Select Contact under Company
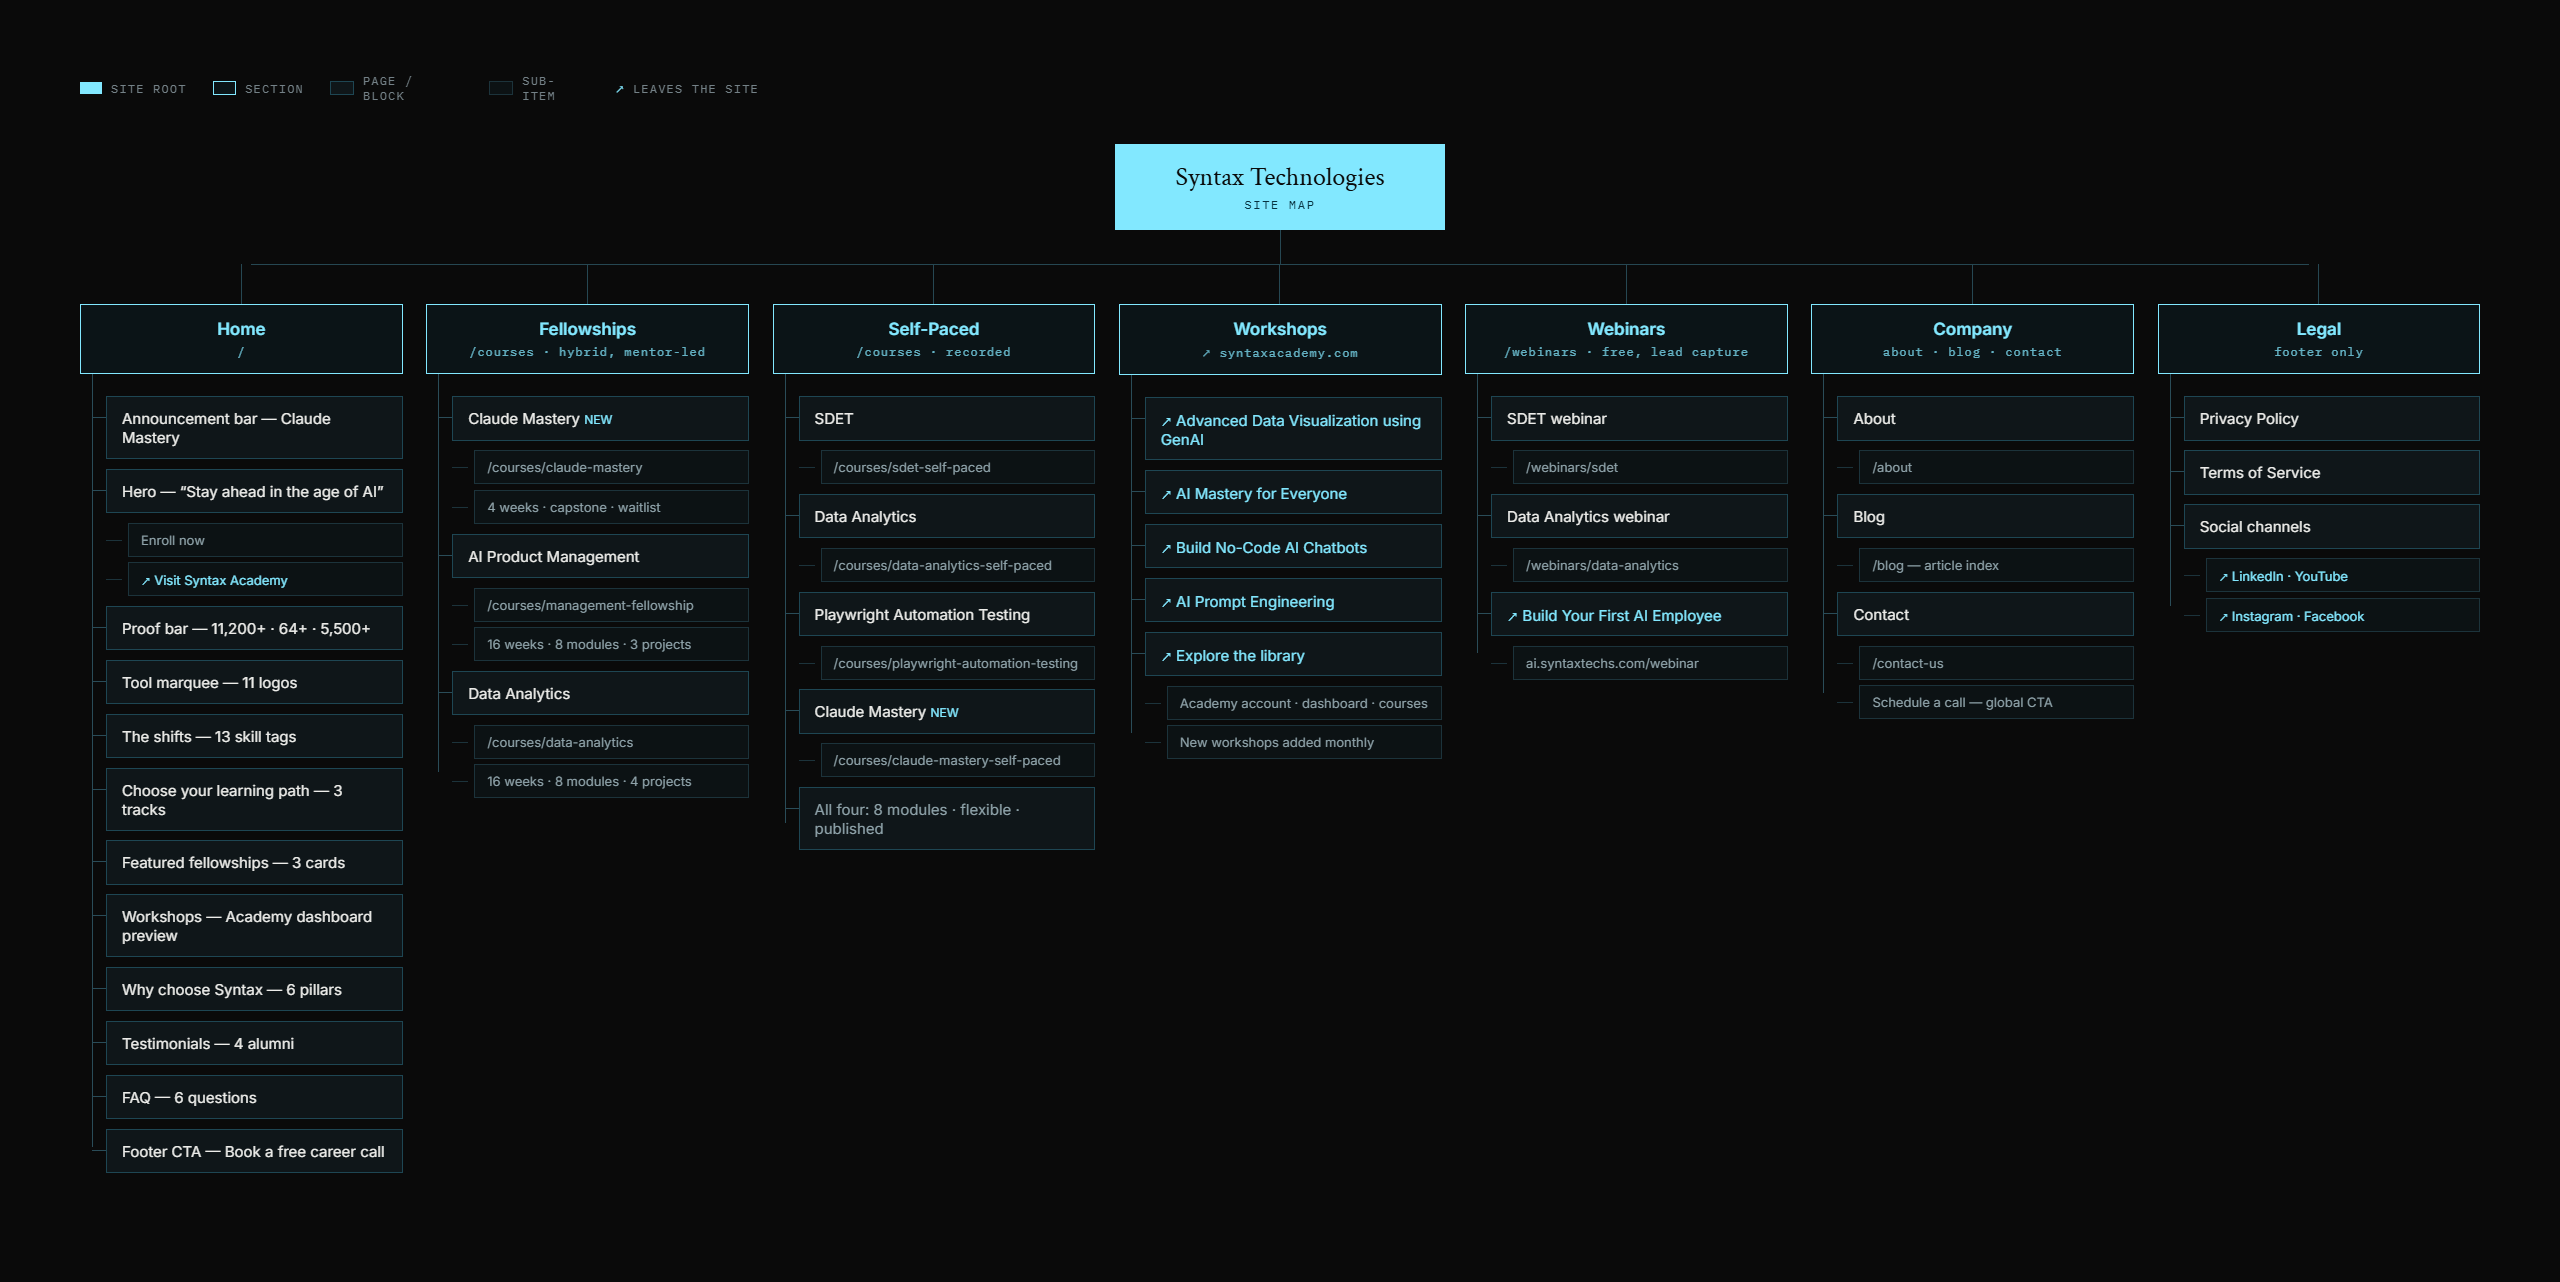Image resolution: width=2560 pixels, height=1282 pixels. (x=1985, y=614)
